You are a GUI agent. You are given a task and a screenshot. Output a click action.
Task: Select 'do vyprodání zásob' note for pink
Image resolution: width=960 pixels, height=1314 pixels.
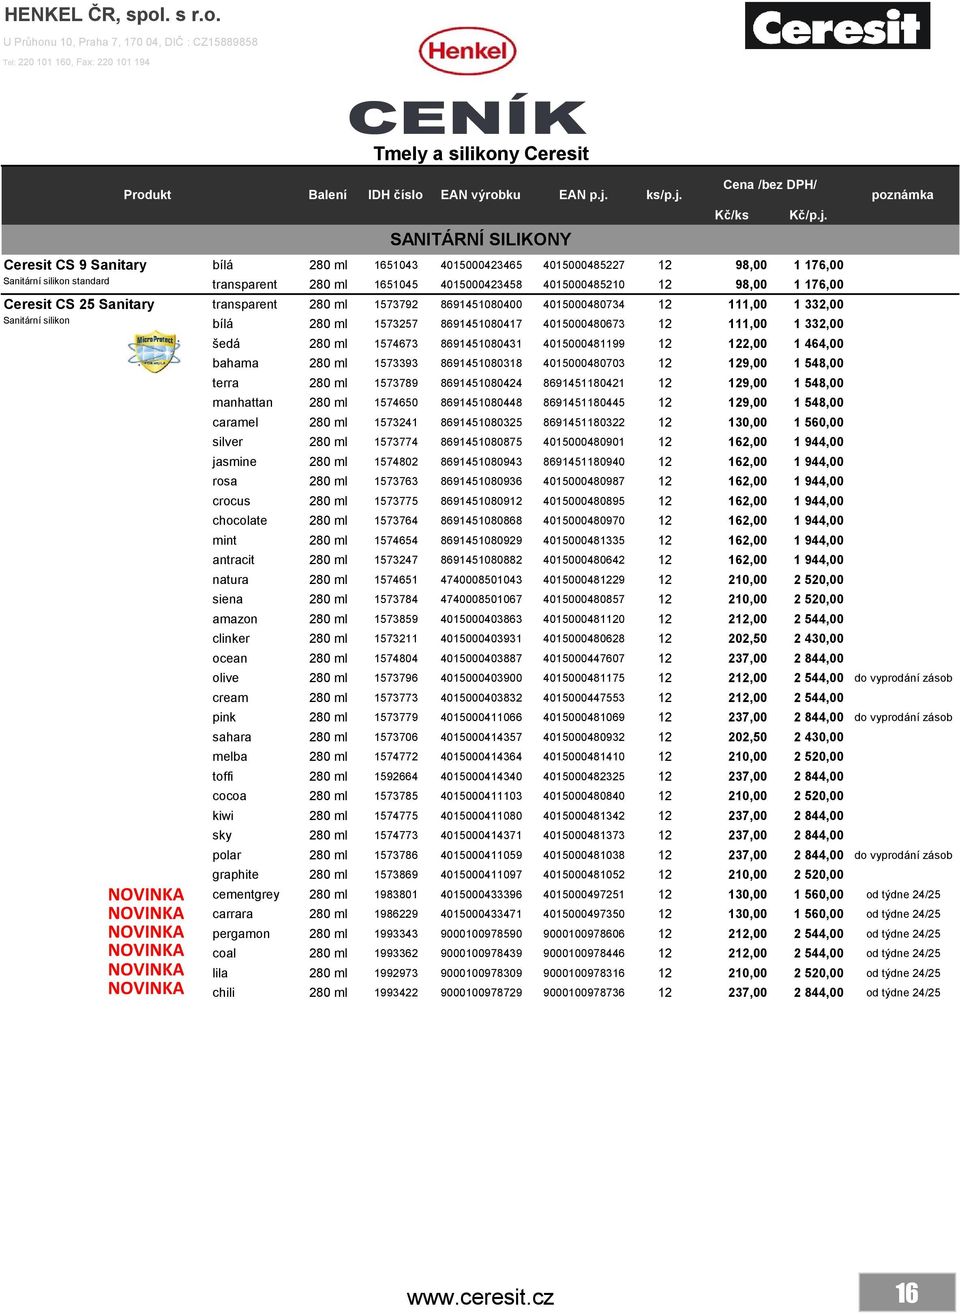pos(903,717)
